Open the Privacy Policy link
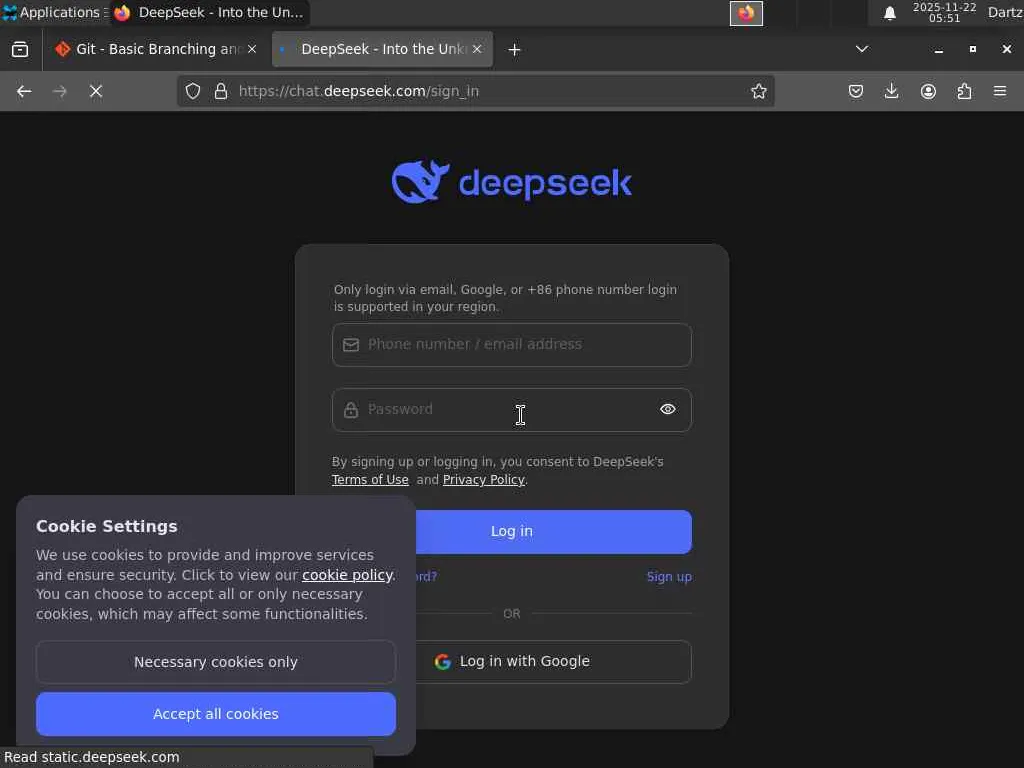 484,480
